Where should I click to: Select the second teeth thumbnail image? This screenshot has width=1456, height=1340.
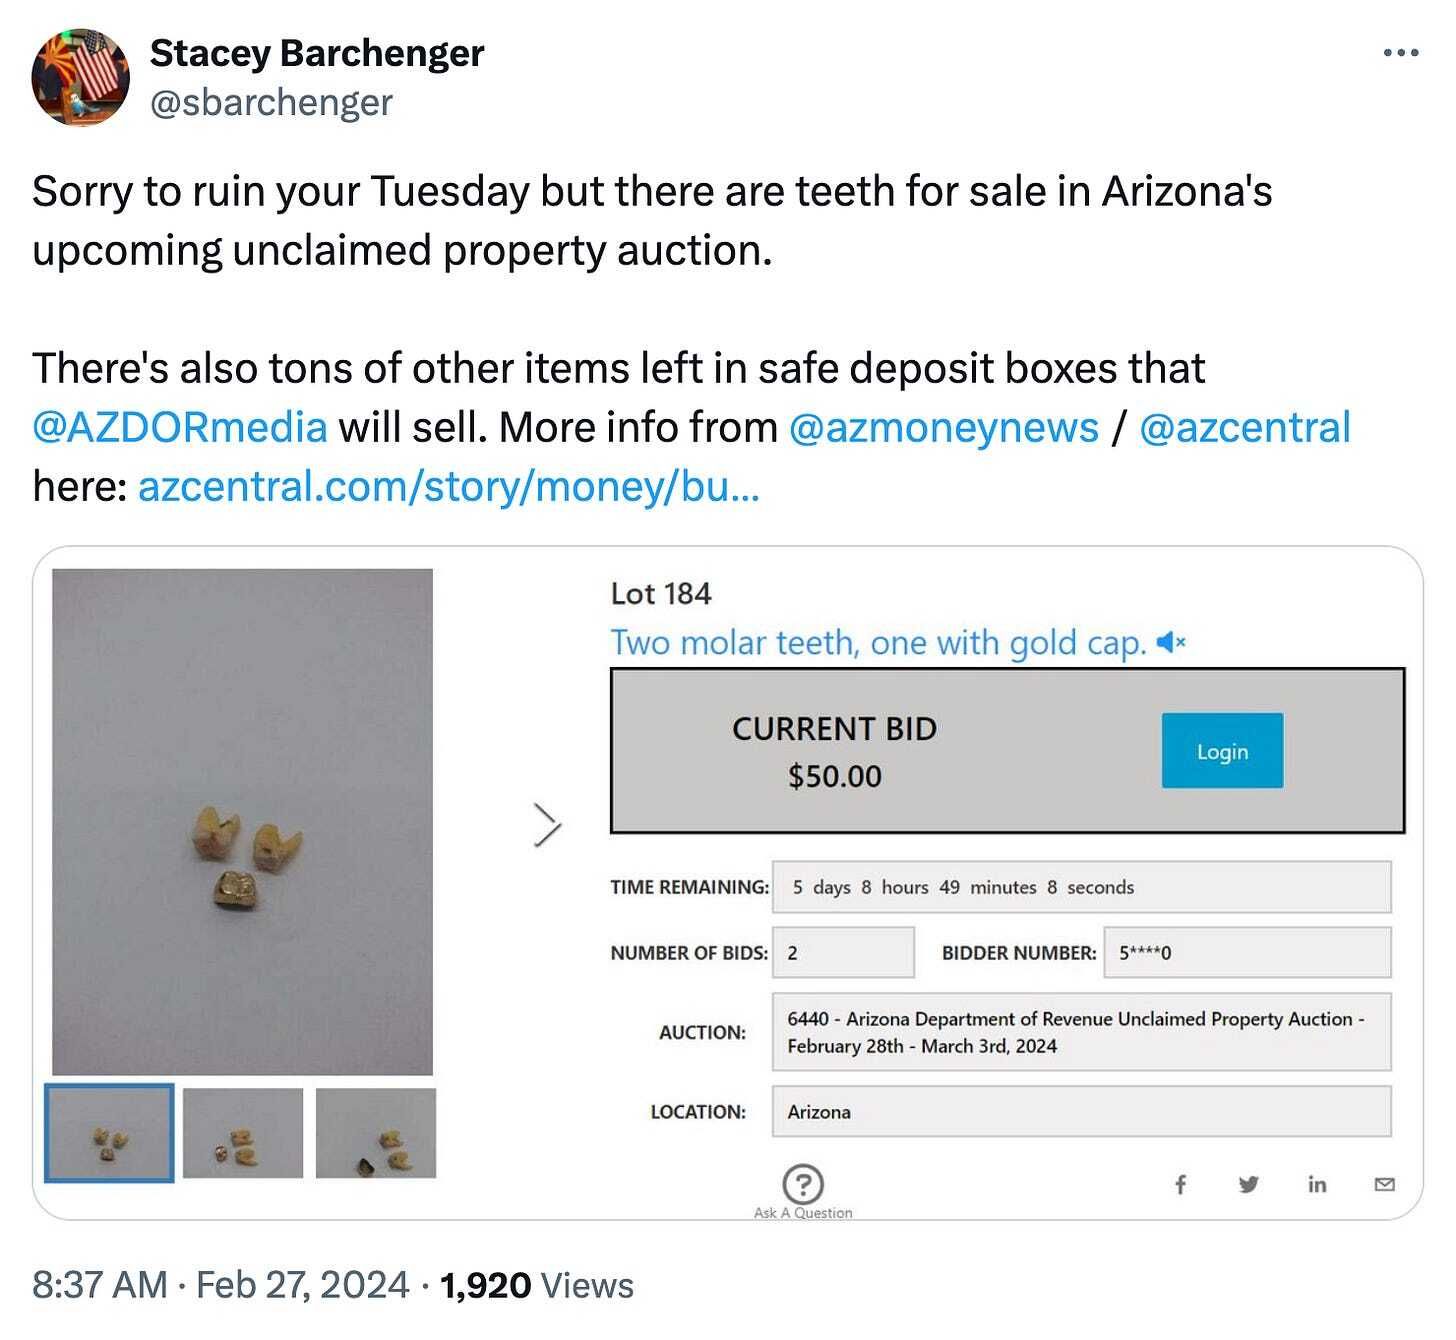click(243, 1133)
